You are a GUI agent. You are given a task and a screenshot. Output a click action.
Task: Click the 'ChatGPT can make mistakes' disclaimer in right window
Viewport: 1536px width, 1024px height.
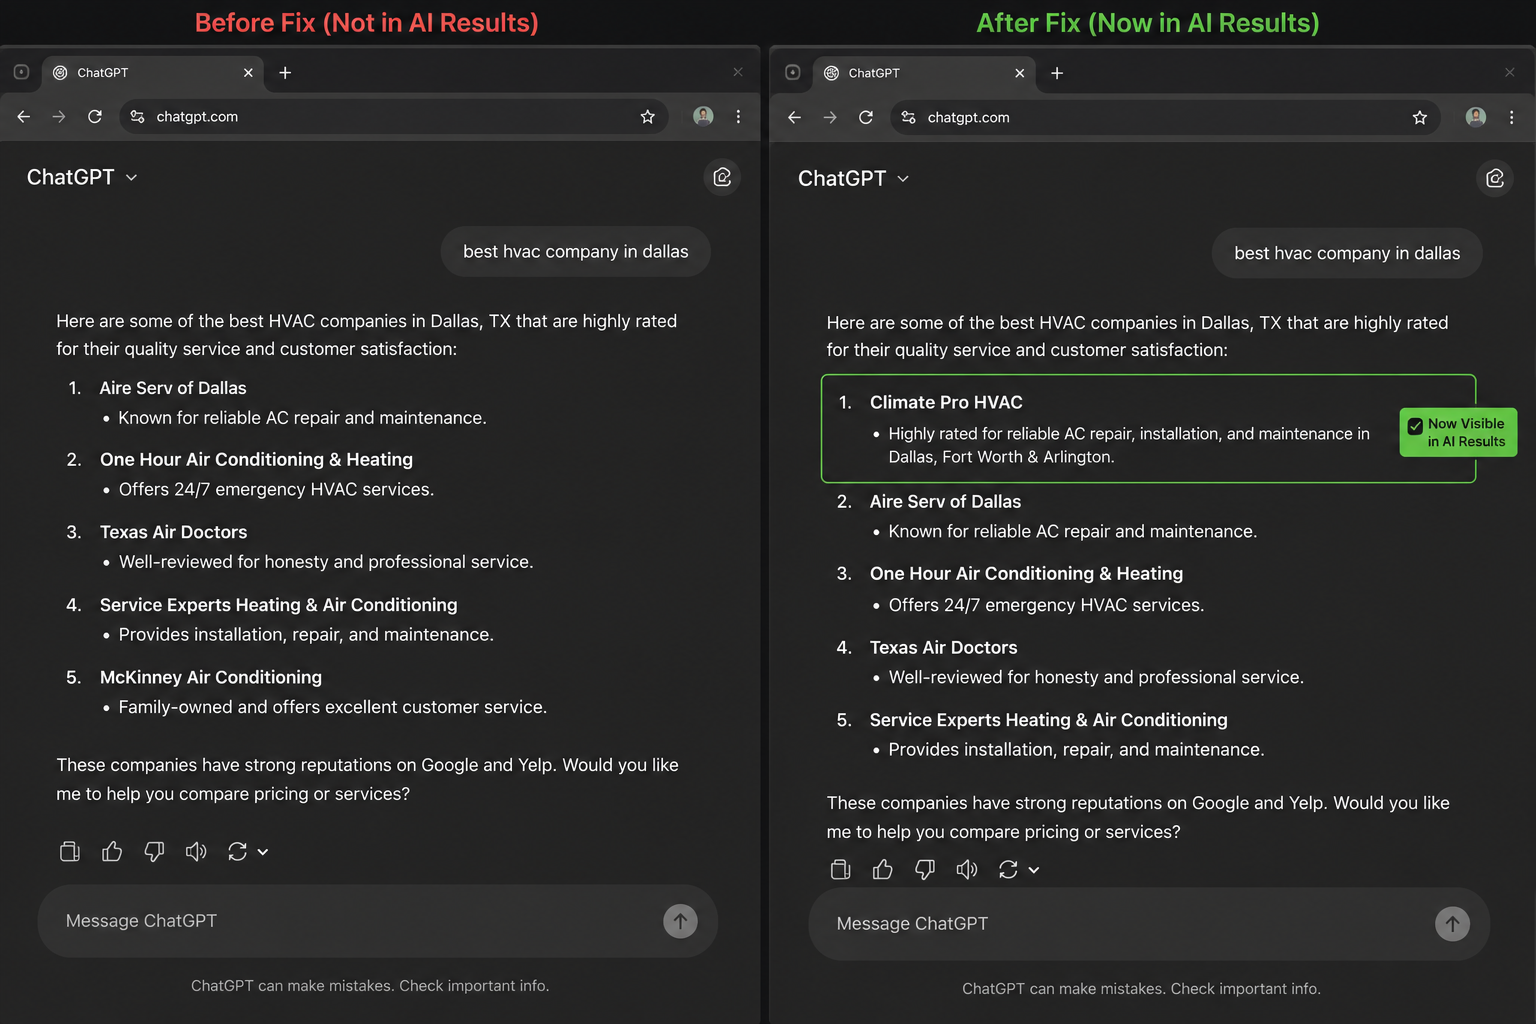click(1141, 989)
